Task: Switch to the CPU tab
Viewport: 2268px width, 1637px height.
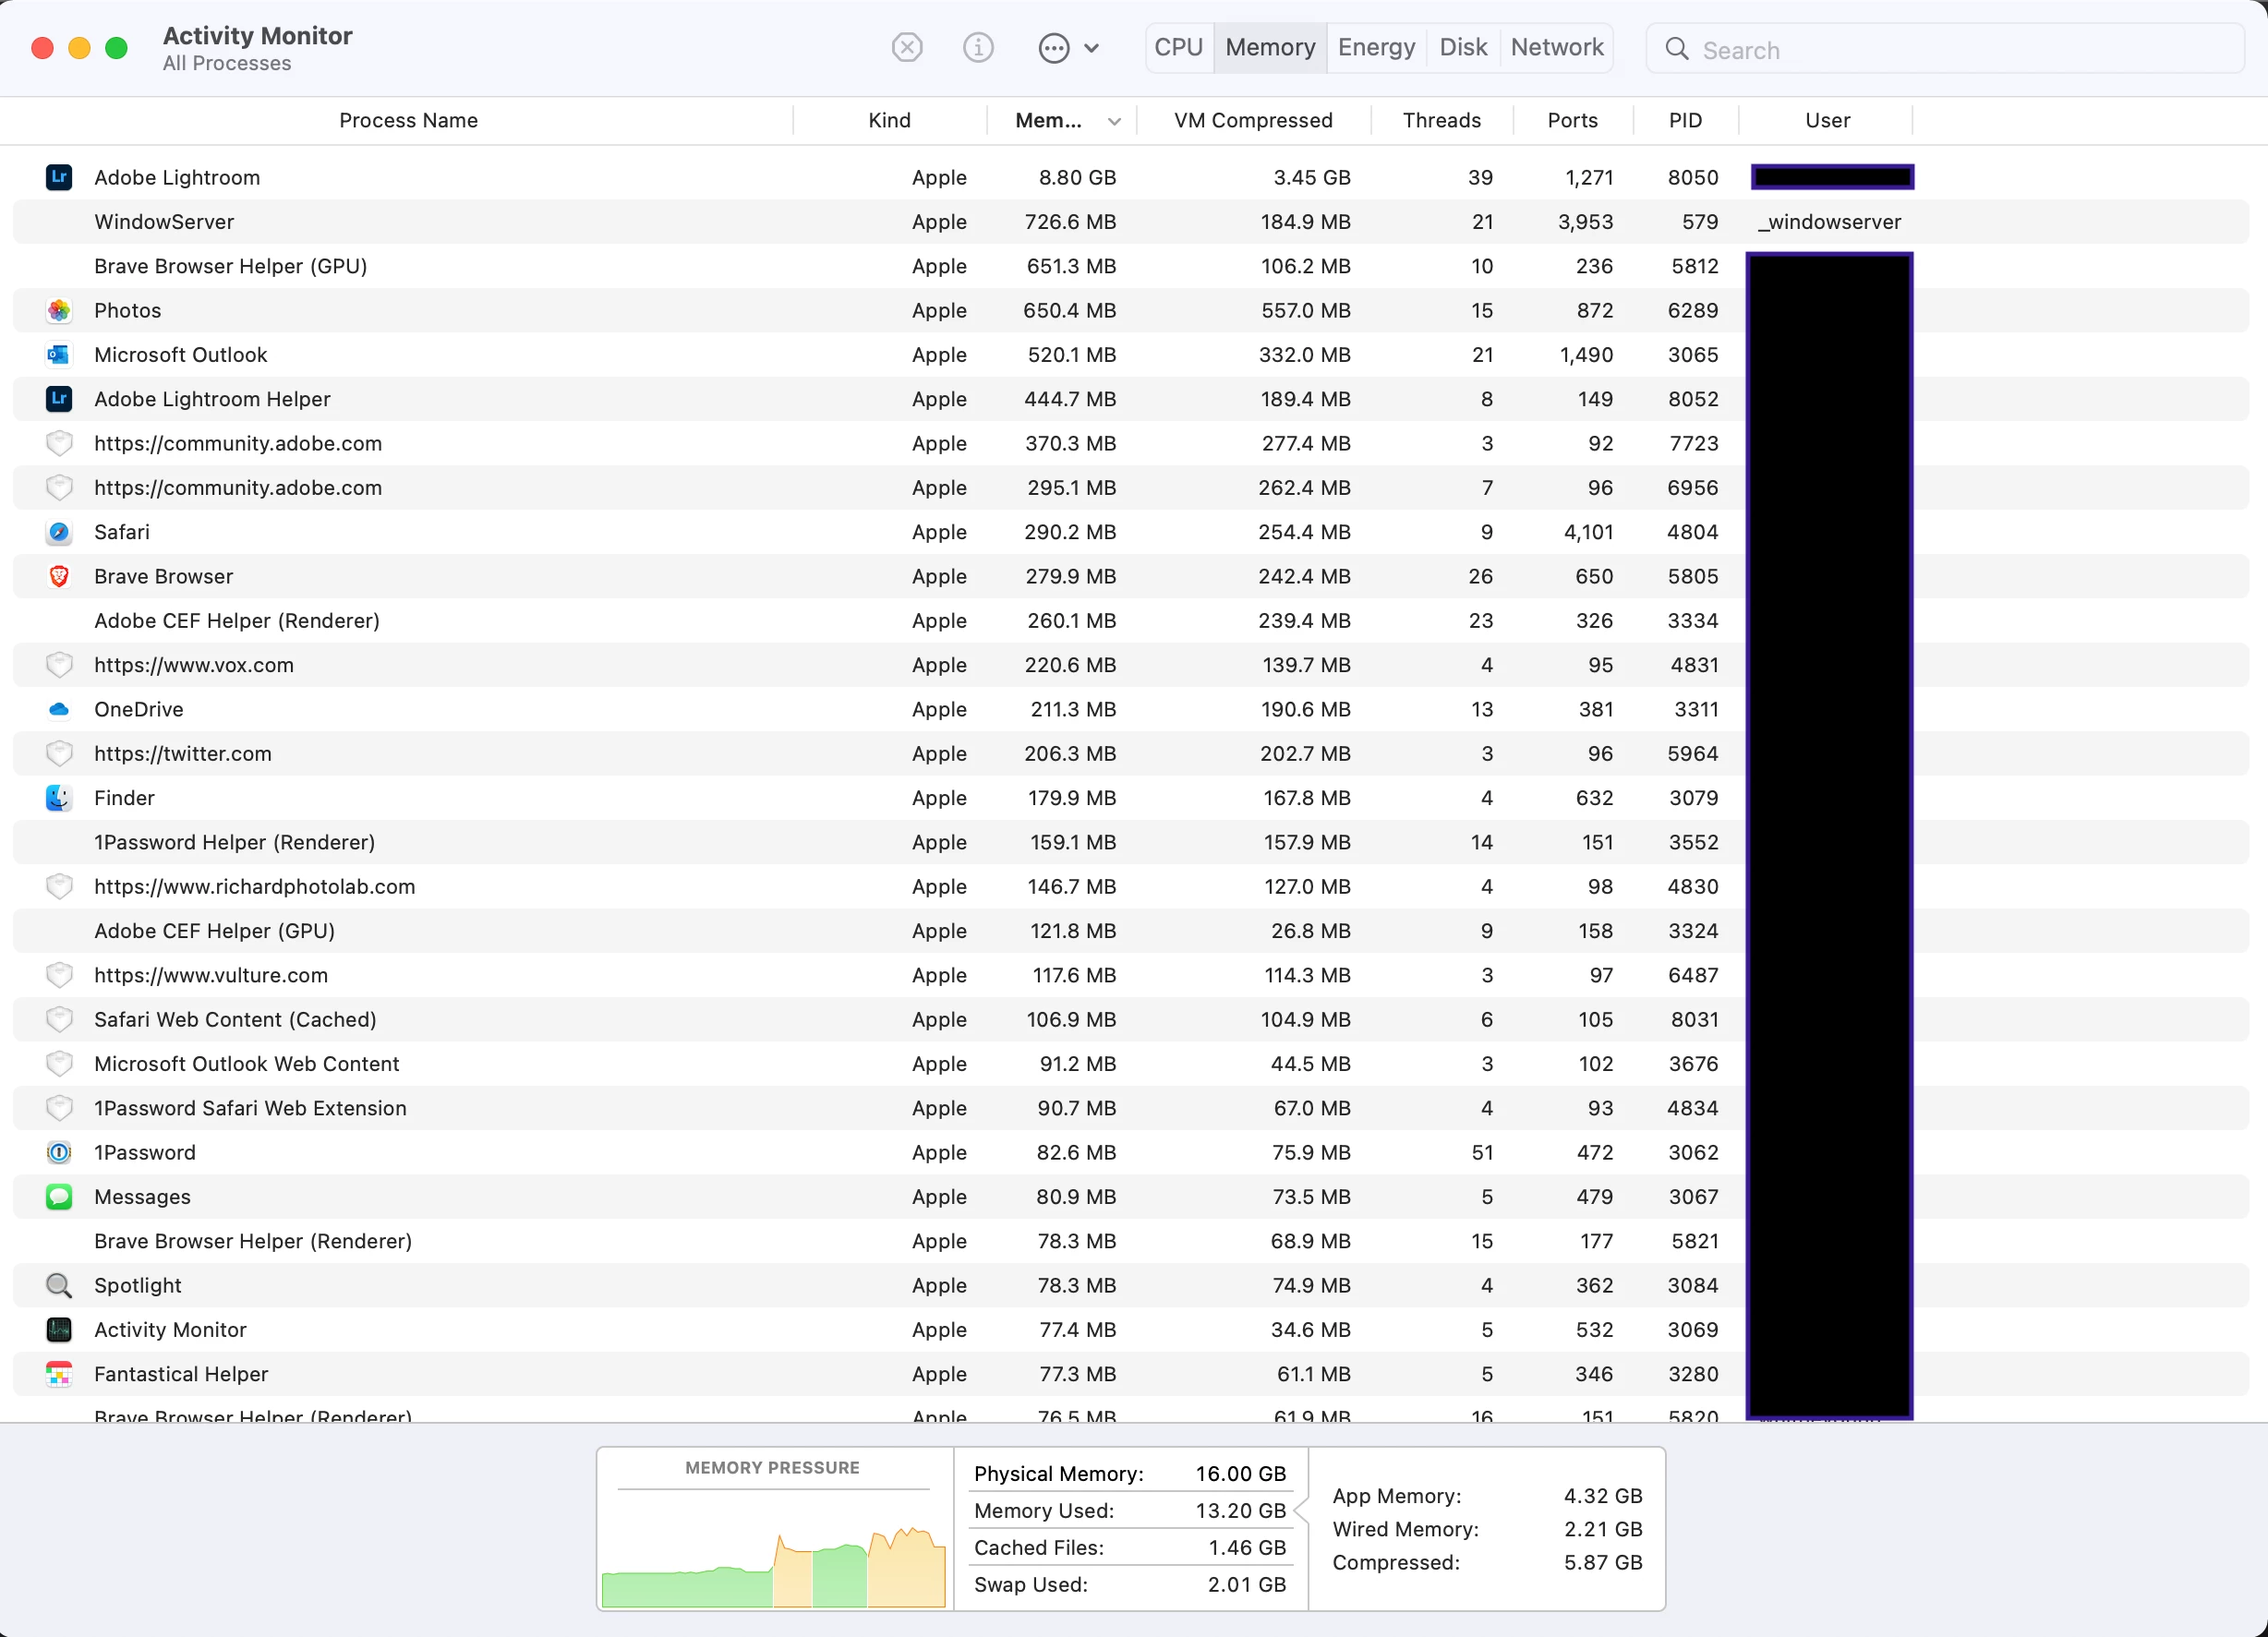Action: 1178,48
